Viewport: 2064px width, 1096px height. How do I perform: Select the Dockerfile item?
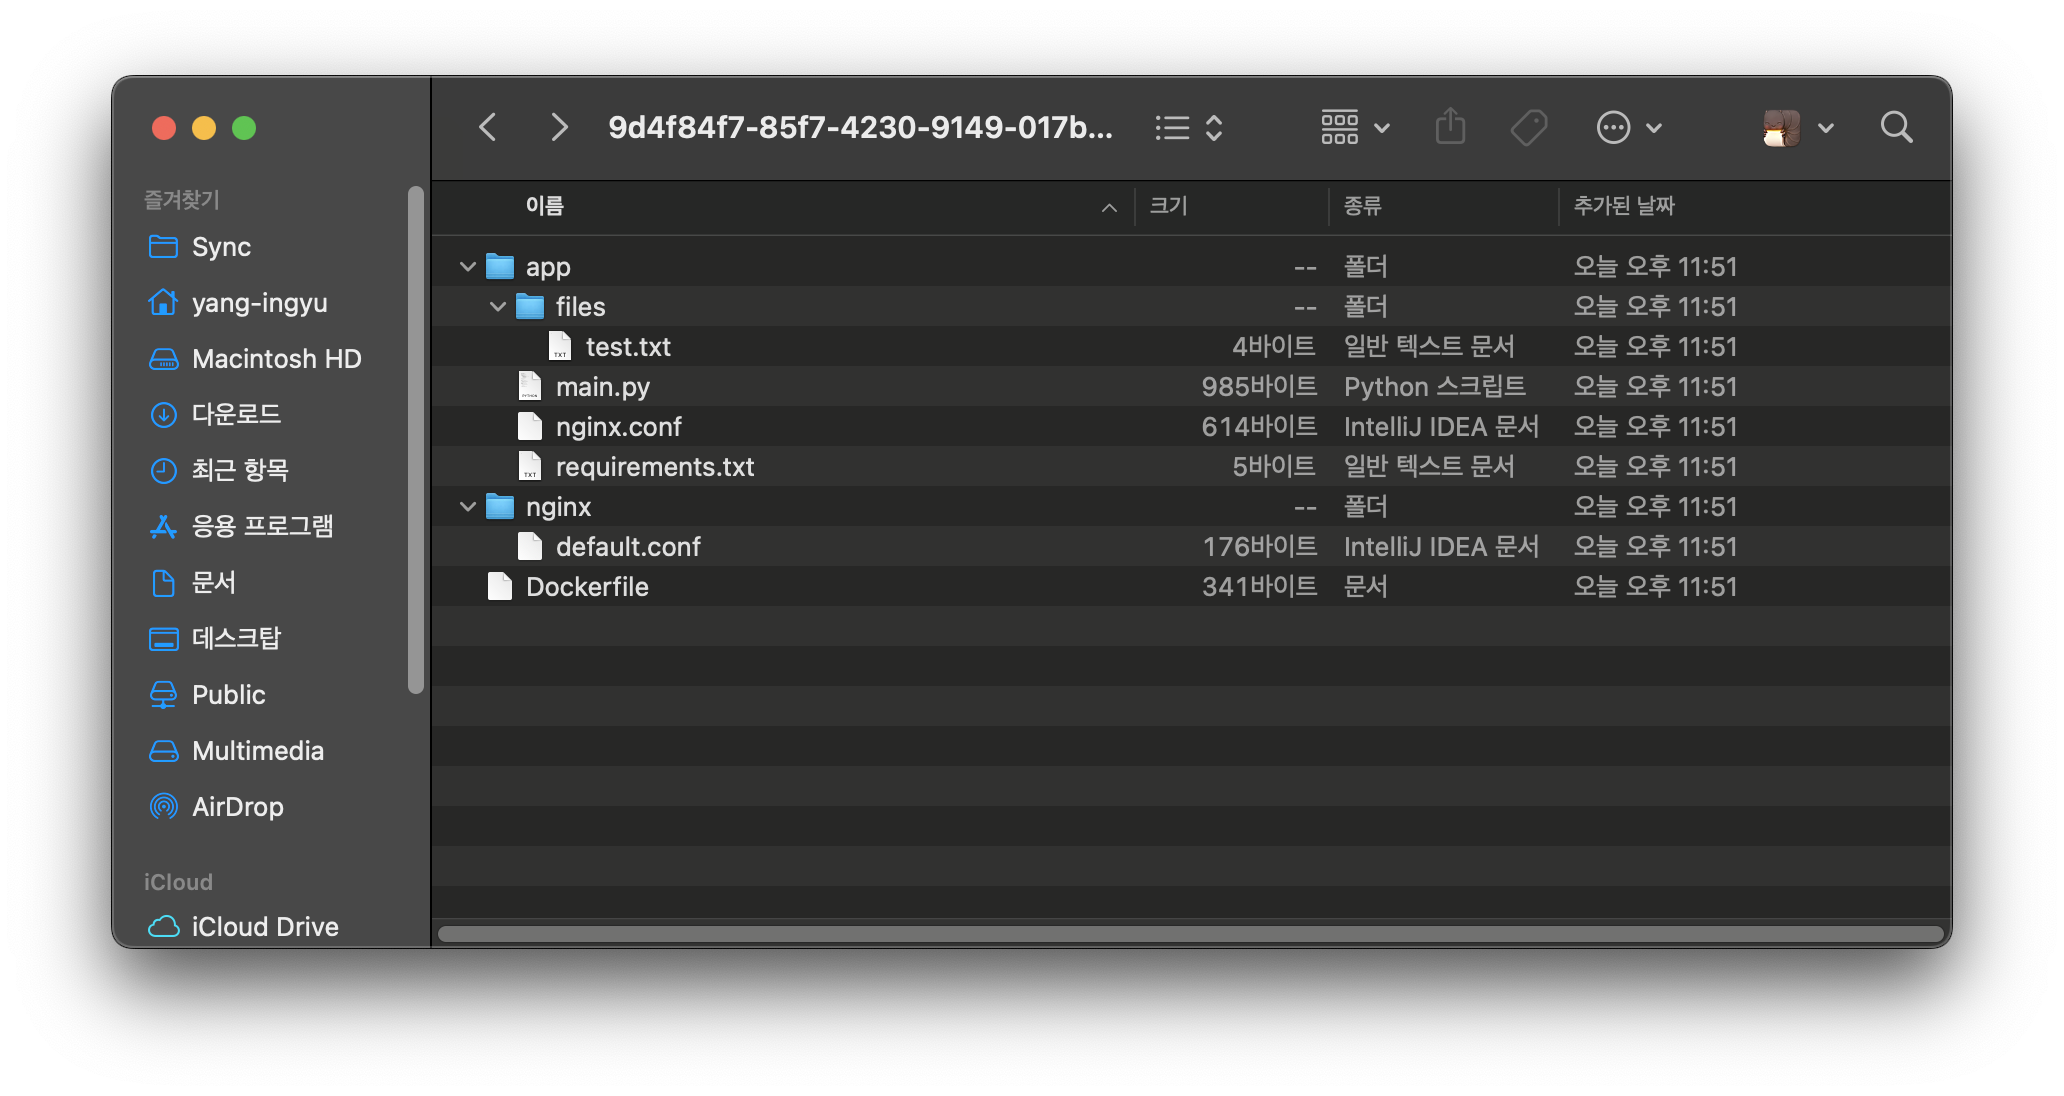click(x=587, y=586)
